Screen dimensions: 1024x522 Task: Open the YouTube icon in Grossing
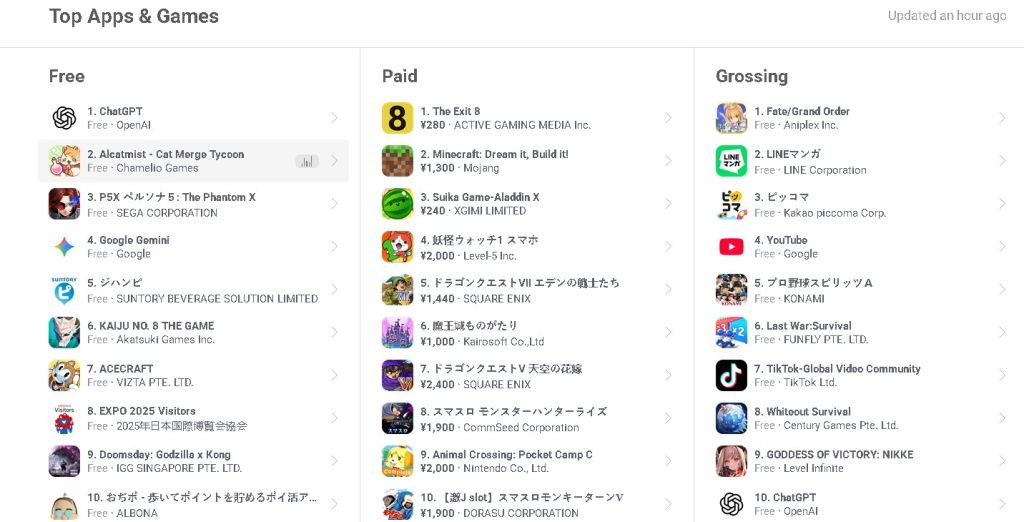pos(731,246)
